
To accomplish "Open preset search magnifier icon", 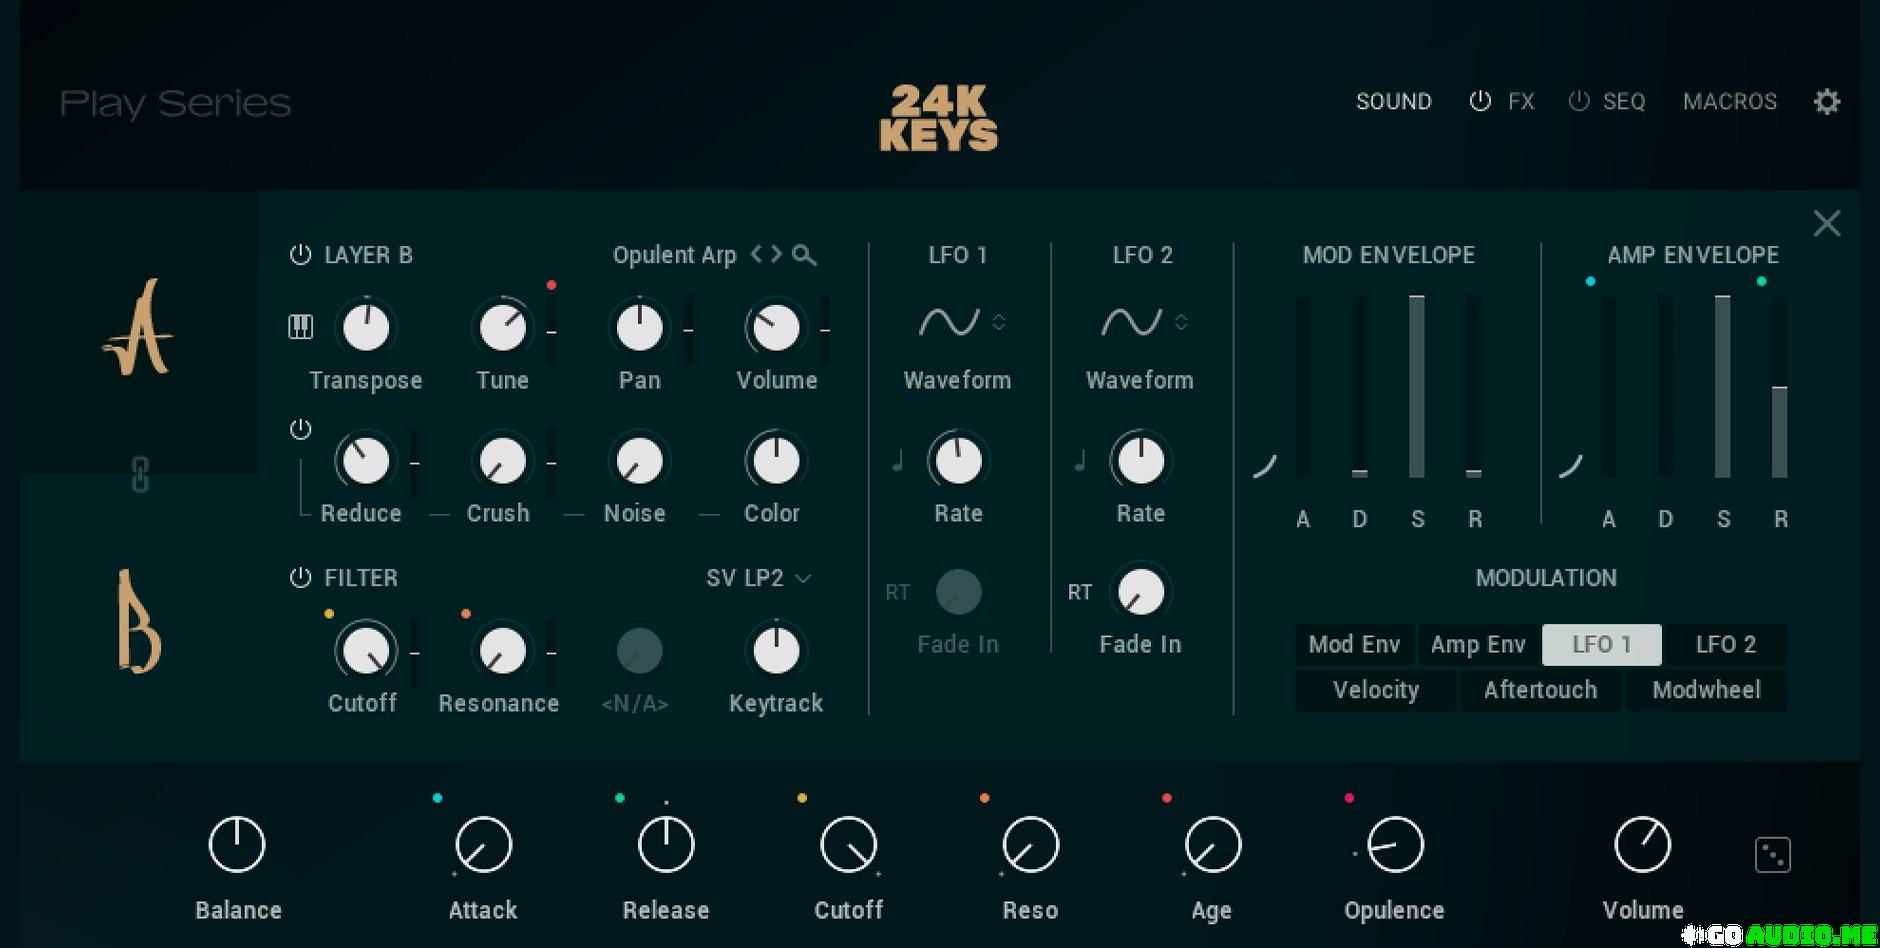I will tap(804, 255).
